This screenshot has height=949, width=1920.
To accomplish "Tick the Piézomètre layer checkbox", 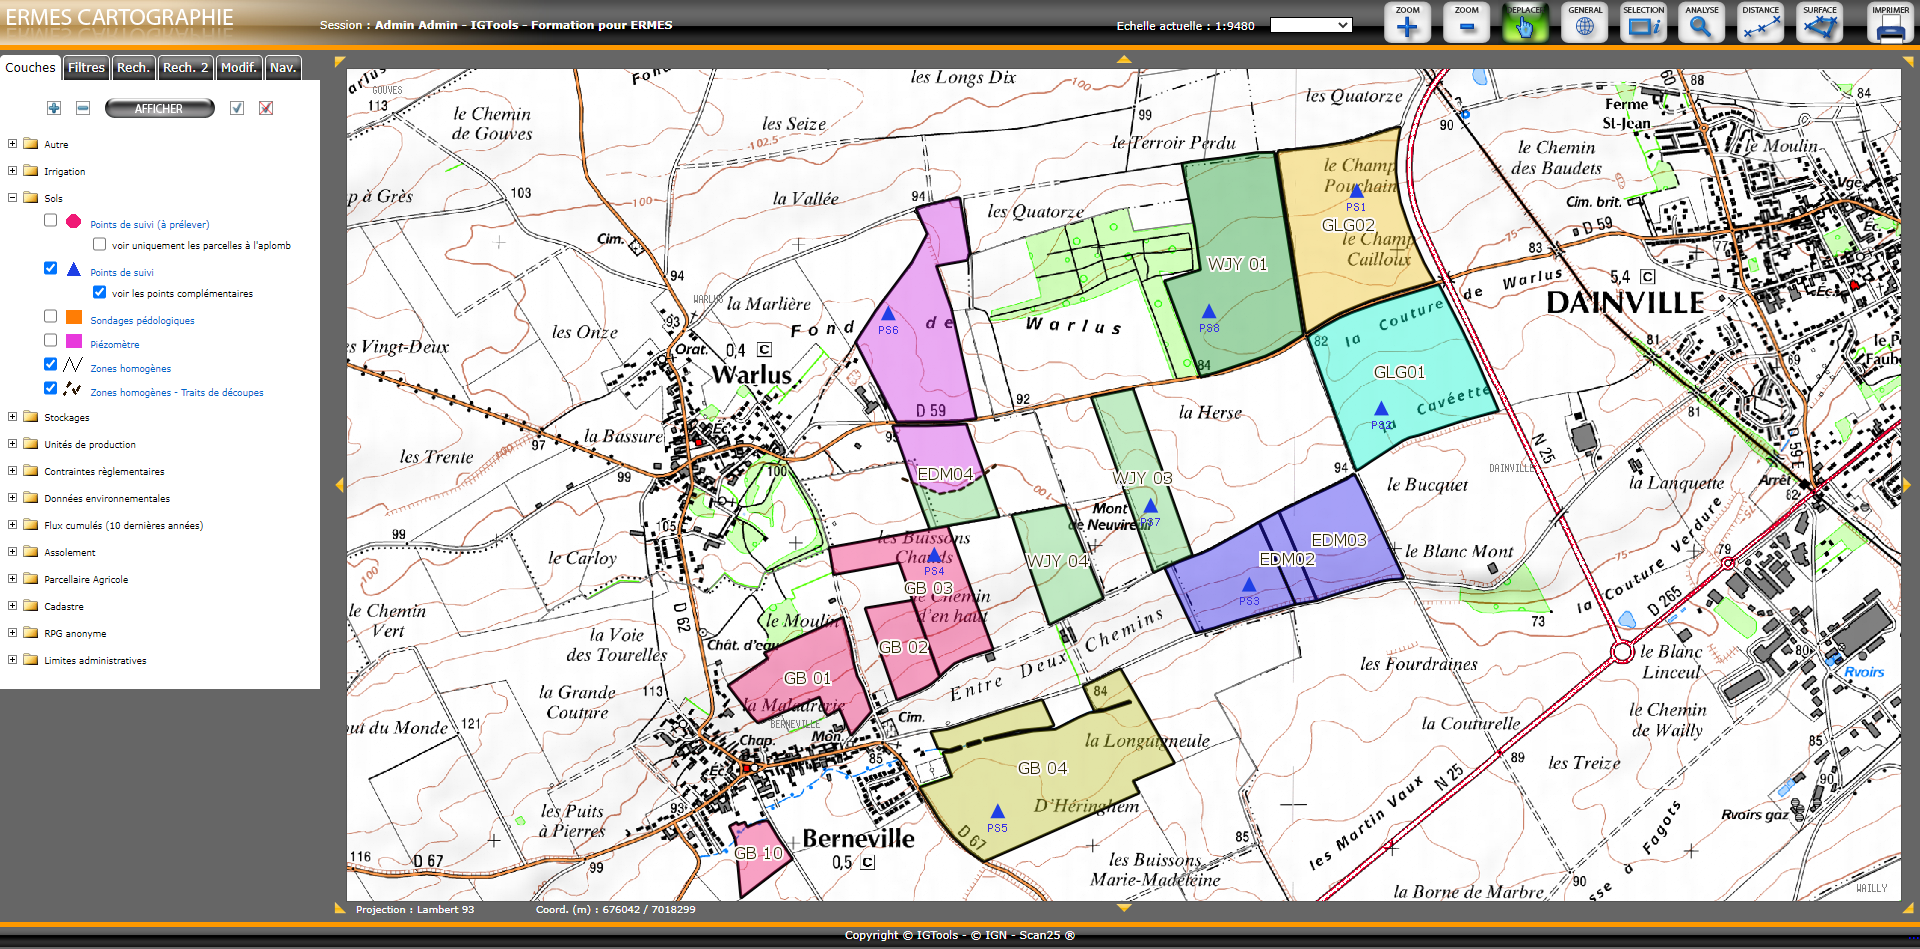I will [x=50, y=340].
